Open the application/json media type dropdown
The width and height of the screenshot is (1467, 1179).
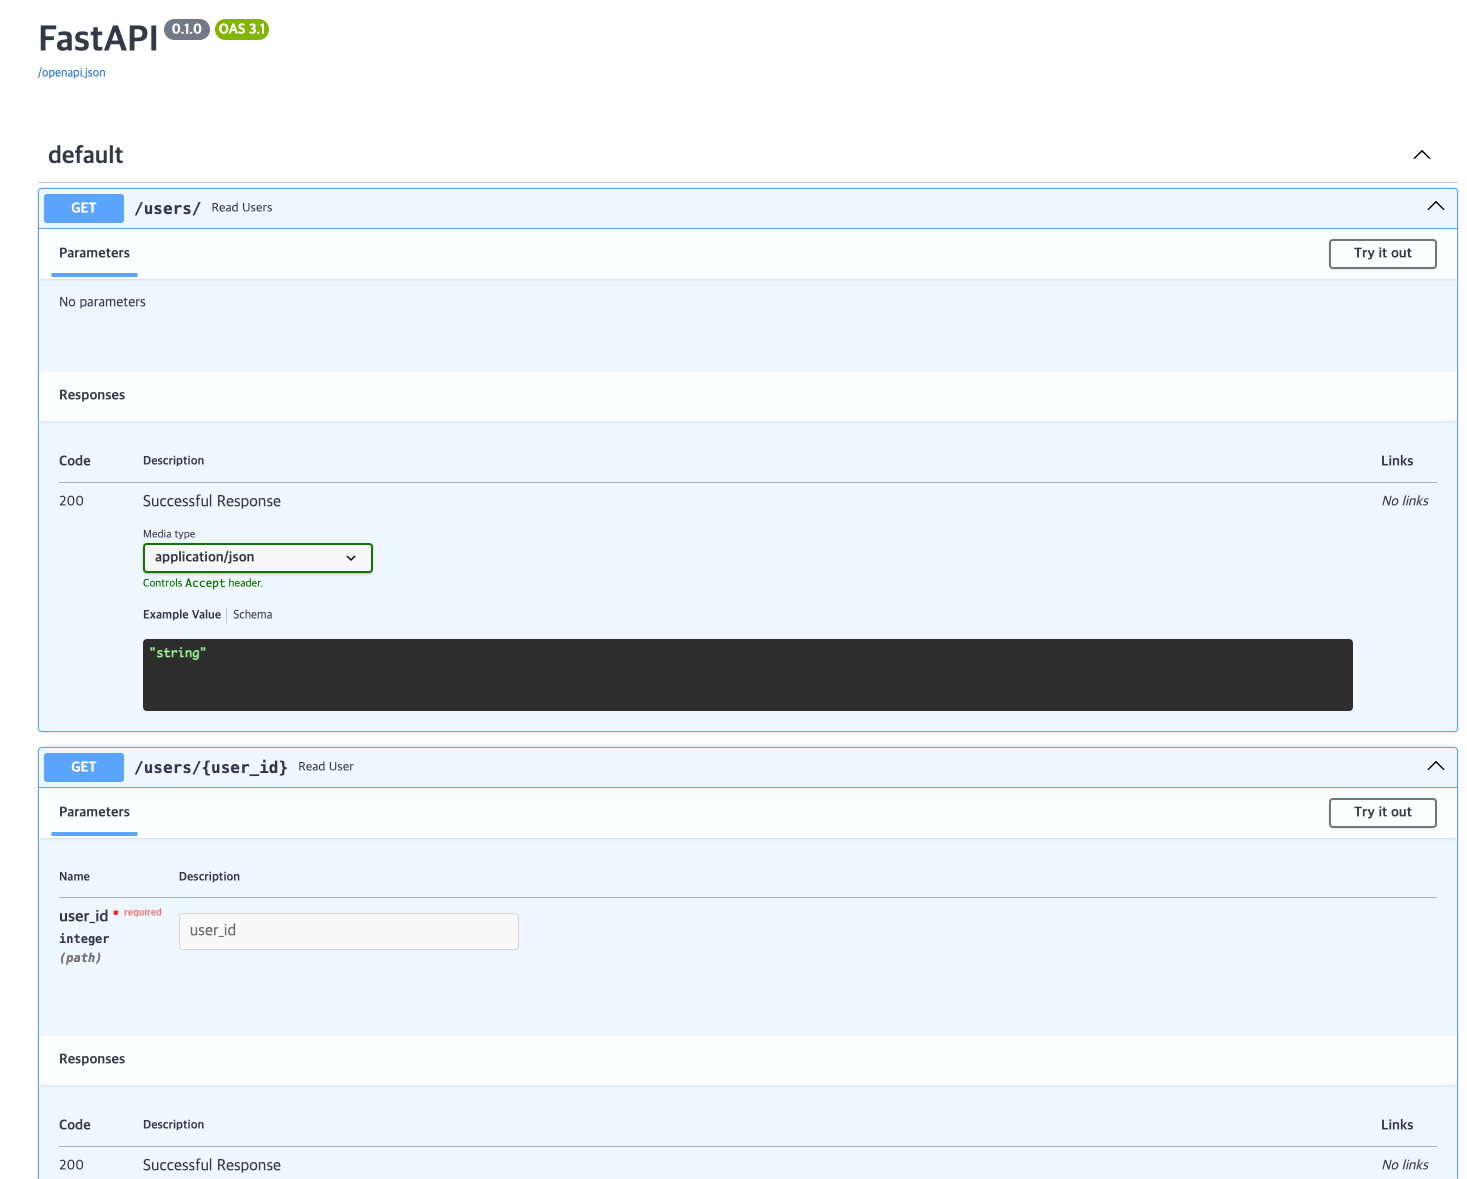tap(258, 558)
